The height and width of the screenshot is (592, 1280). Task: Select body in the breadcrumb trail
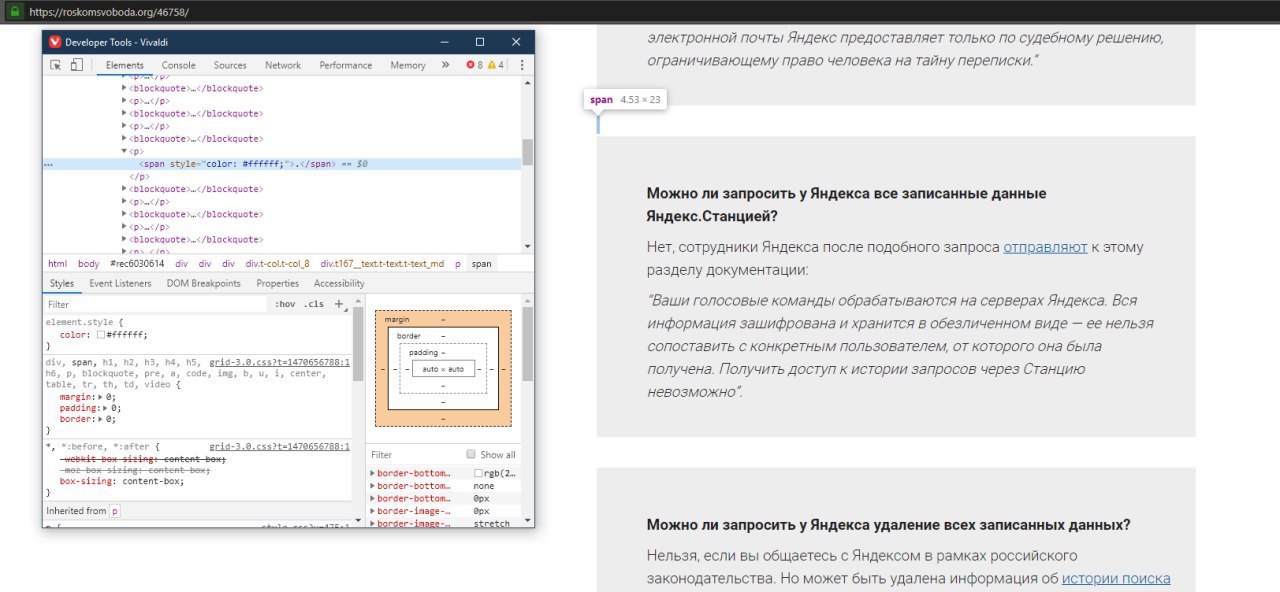pos(89,264)
